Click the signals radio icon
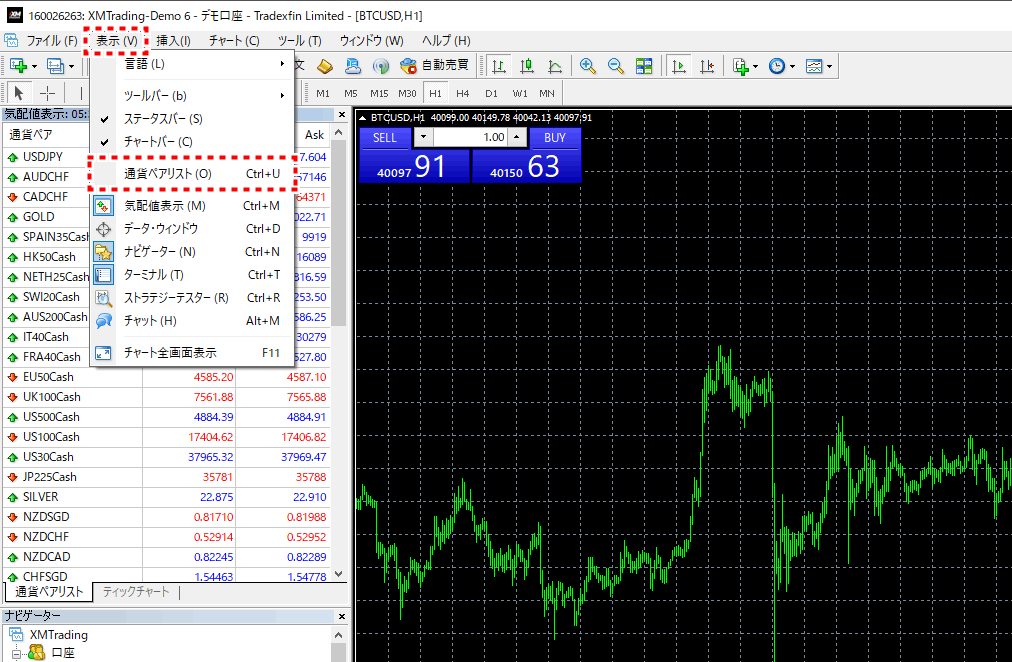Screen dimensions: 1012x662 [381, 66]
